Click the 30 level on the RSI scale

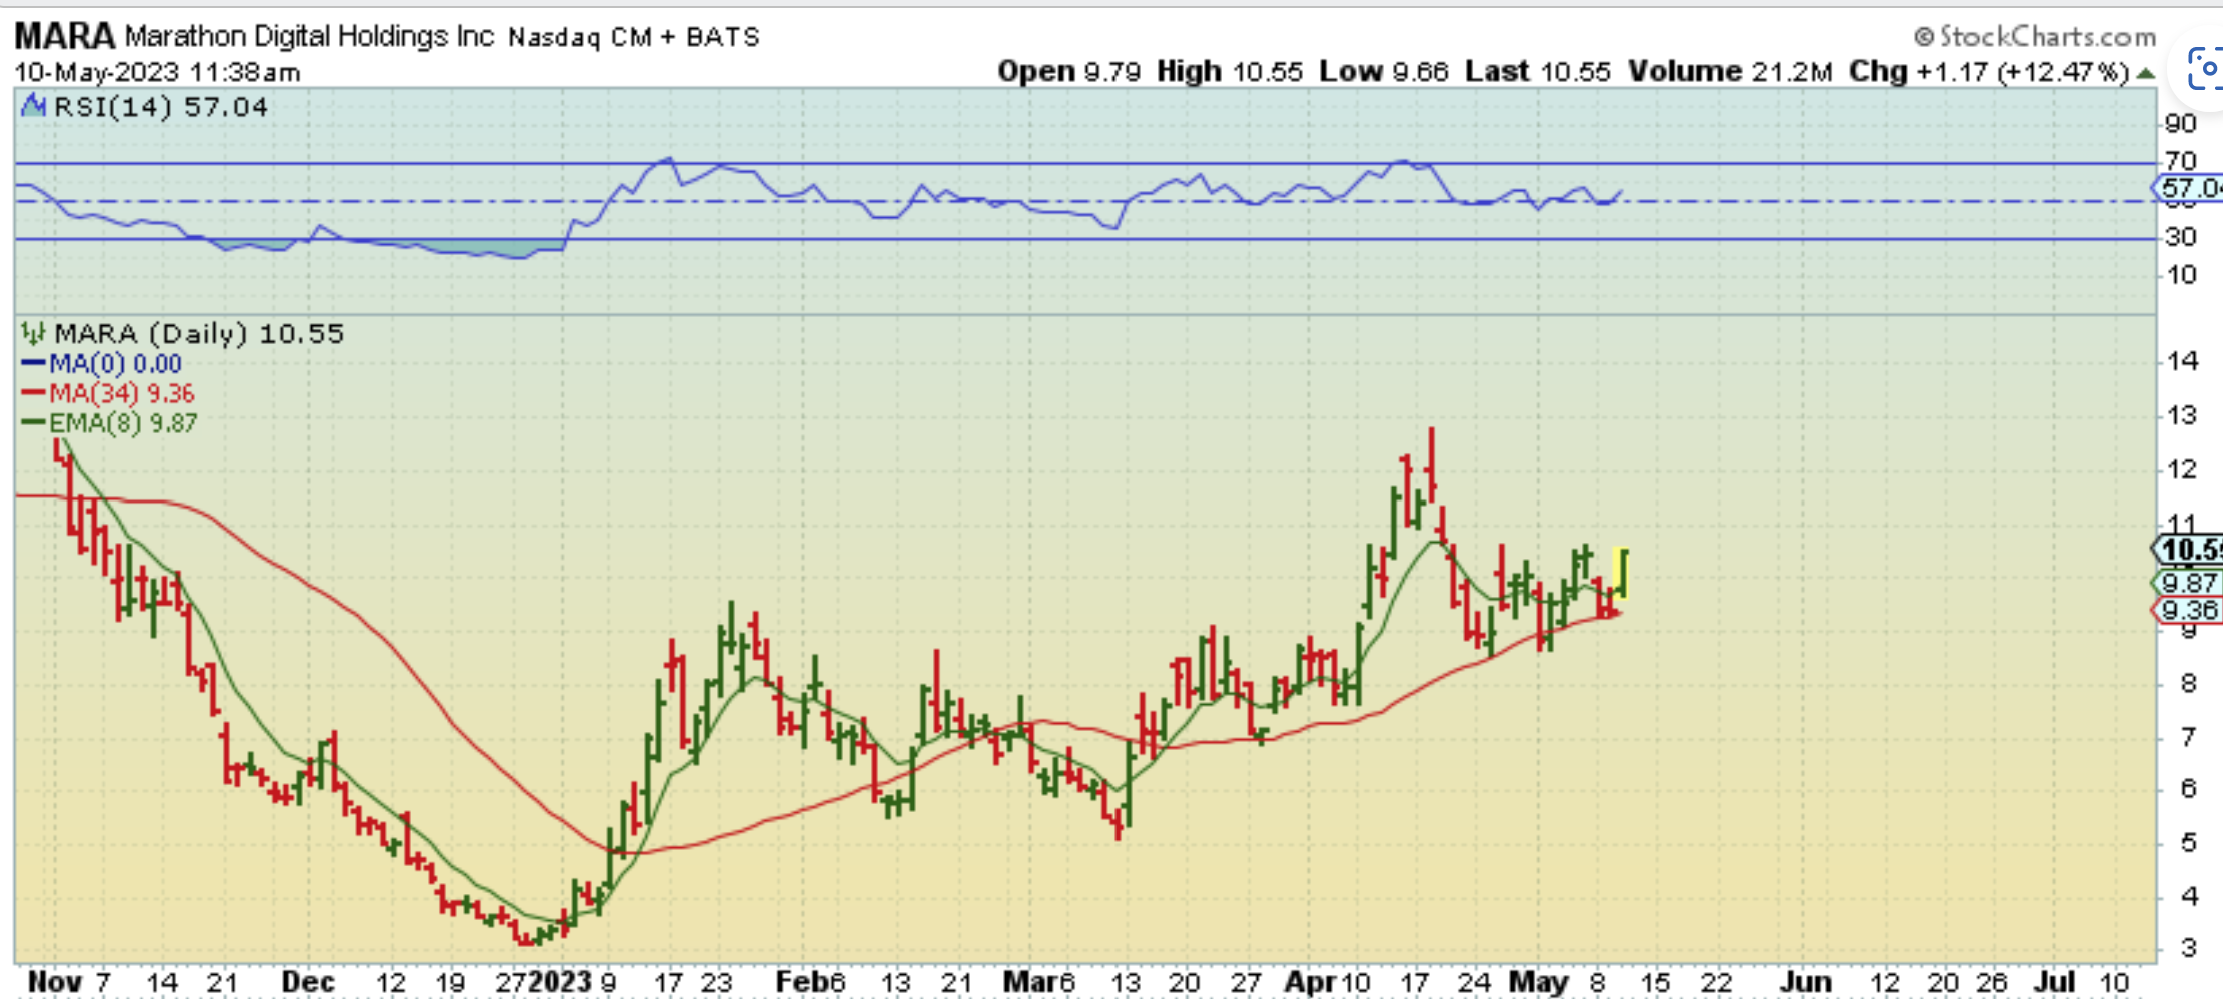[x=2181, y=237]
